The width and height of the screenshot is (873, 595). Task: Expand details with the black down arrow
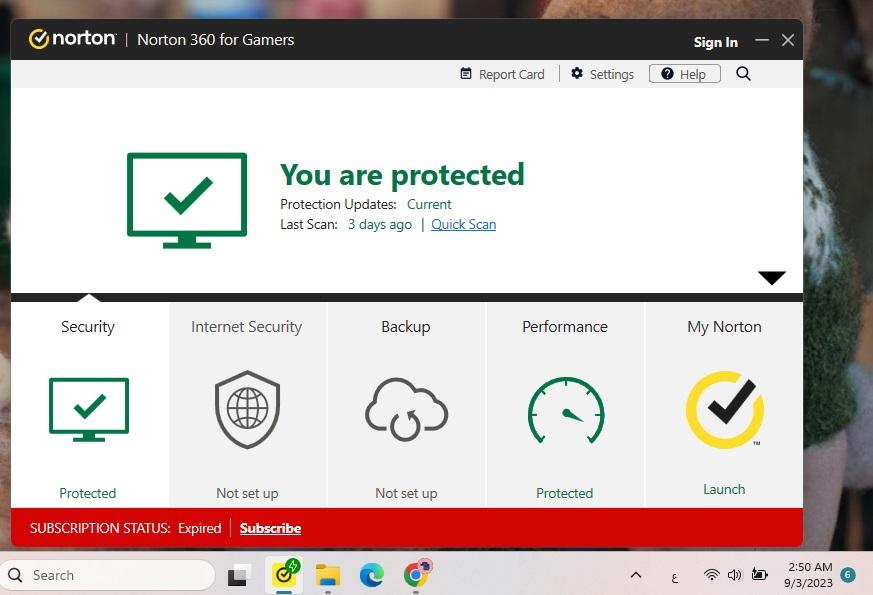pyautogui.click(x=772, y=277)
